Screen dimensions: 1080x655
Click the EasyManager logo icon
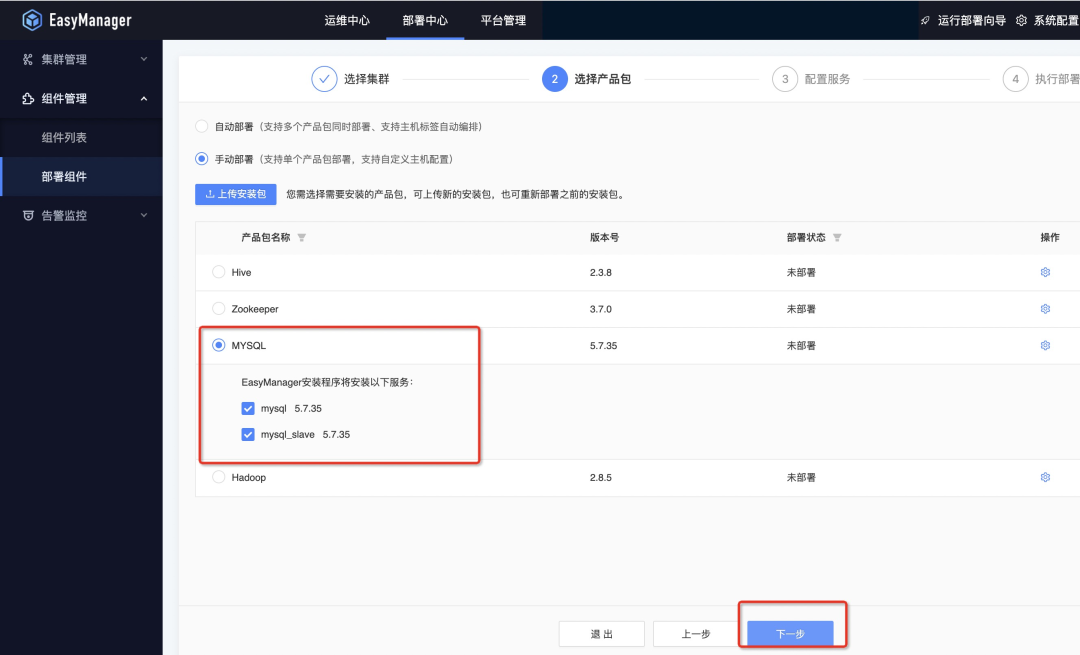click(32, 20)
